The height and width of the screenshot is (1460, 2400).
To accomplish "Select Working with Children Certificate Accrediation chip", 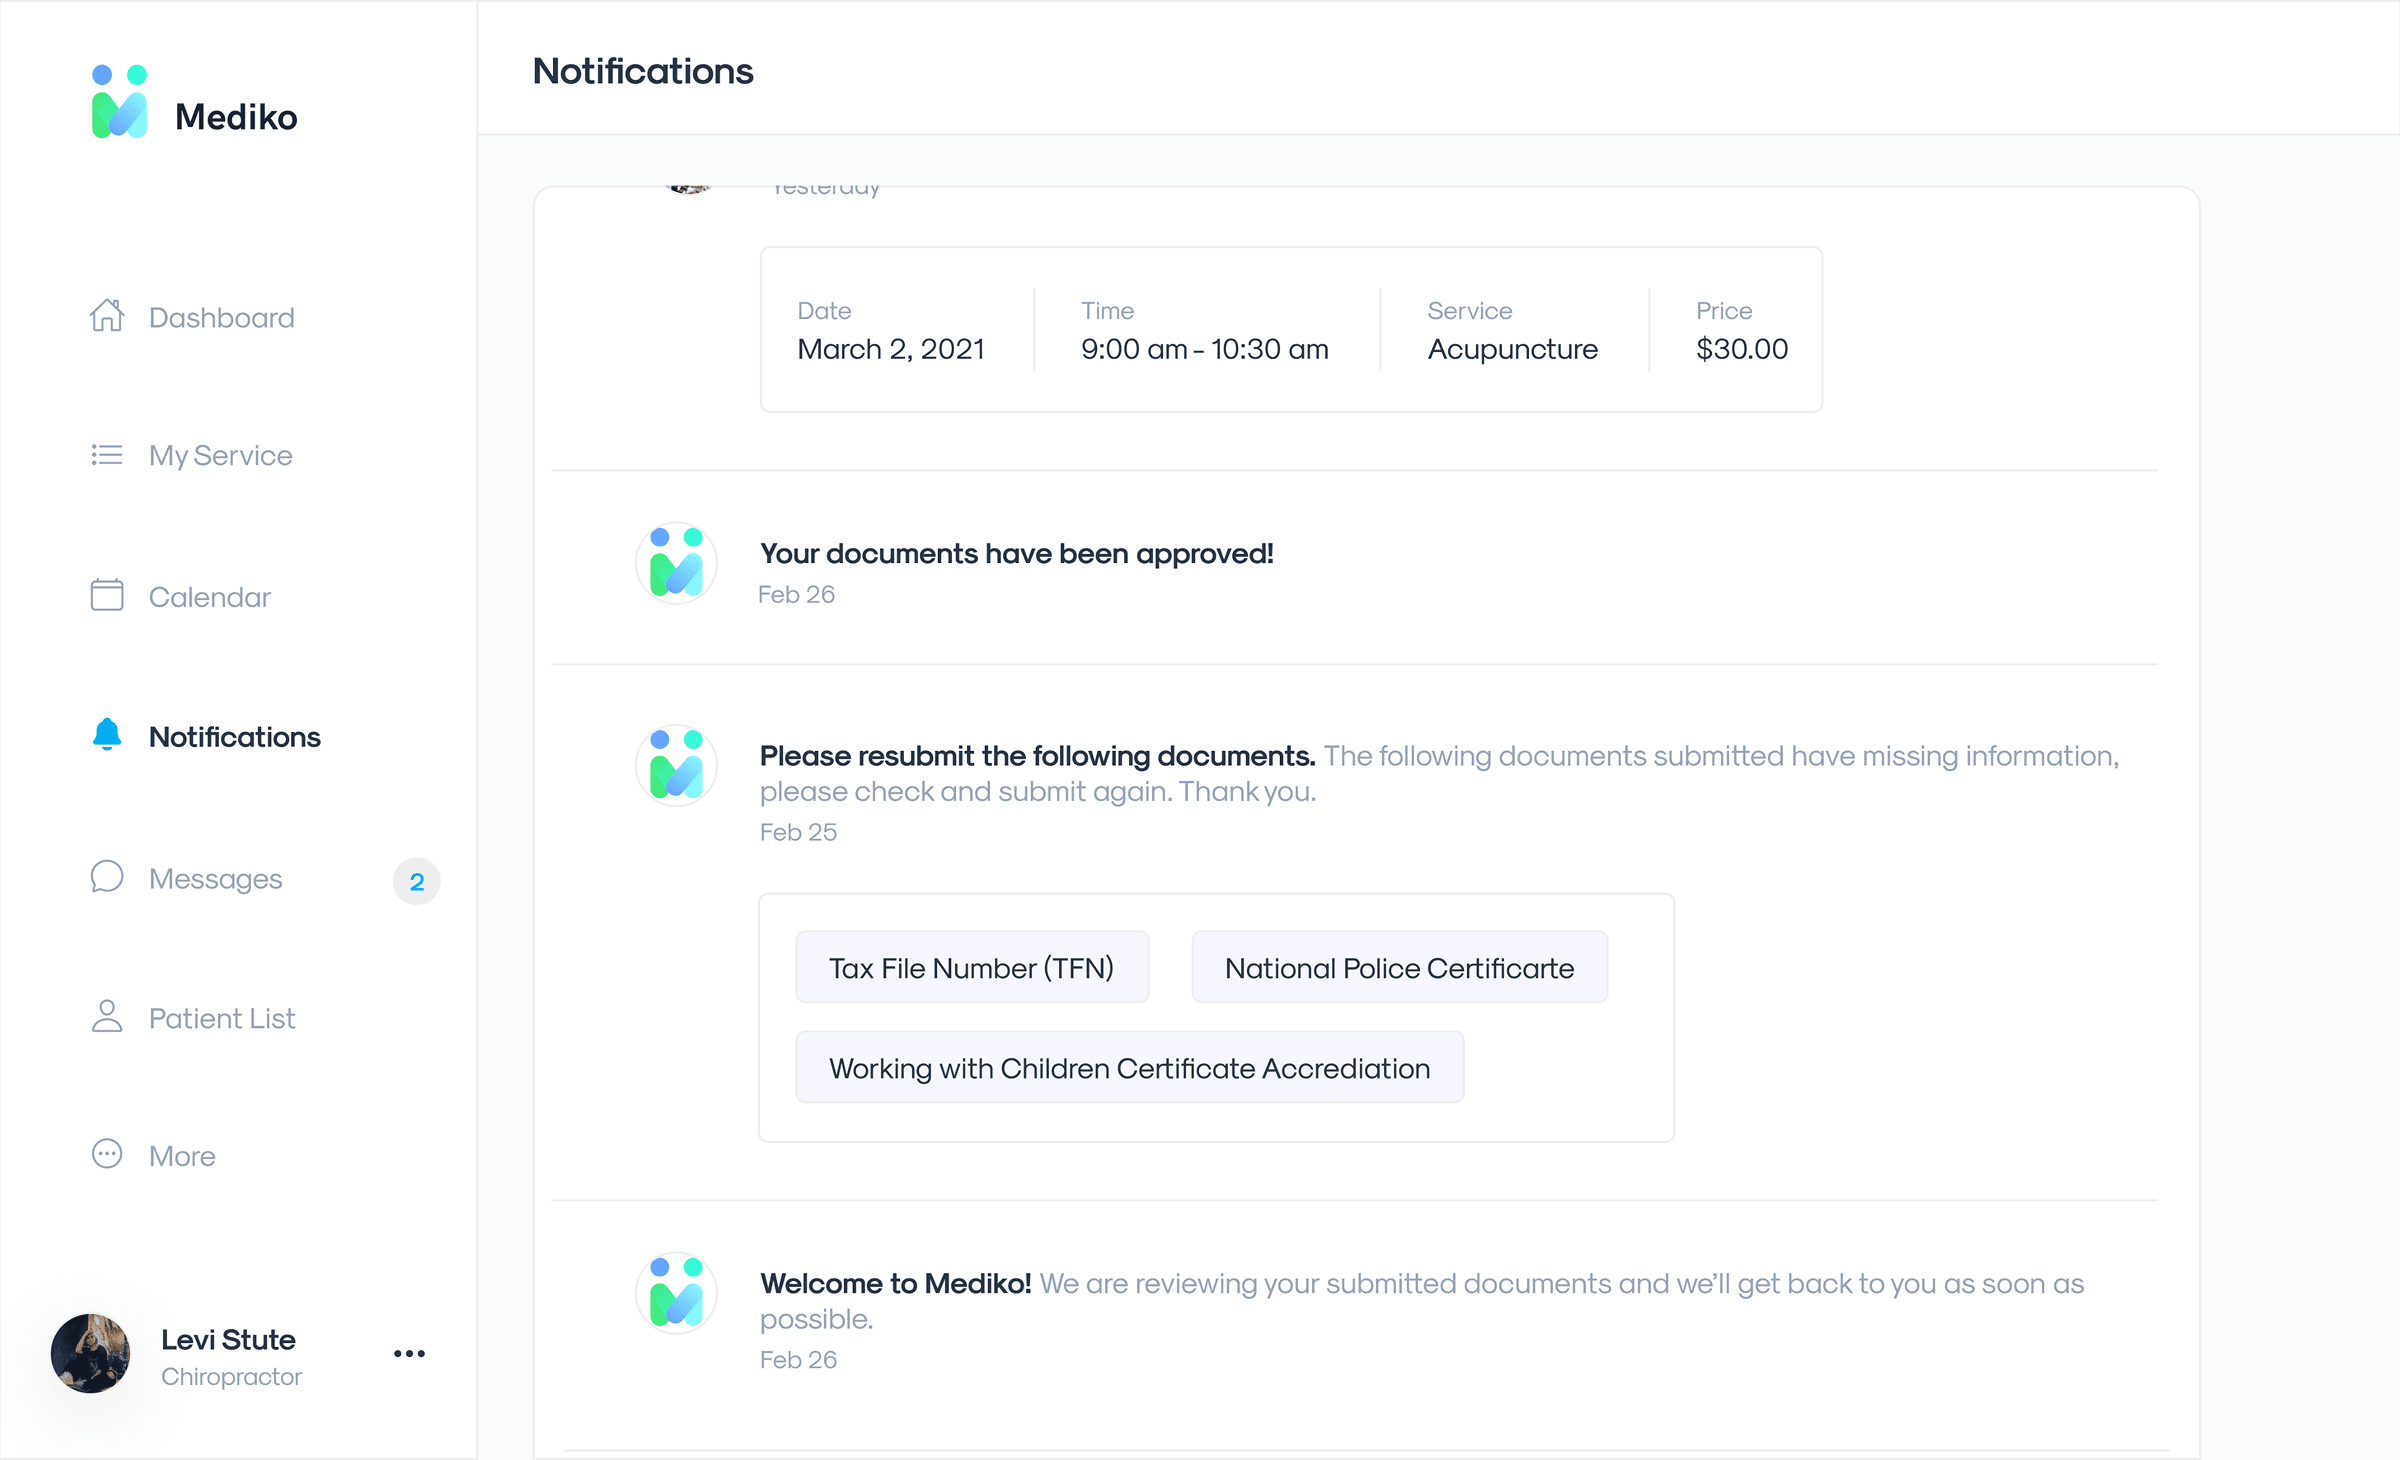I will pos(1128,1067).
